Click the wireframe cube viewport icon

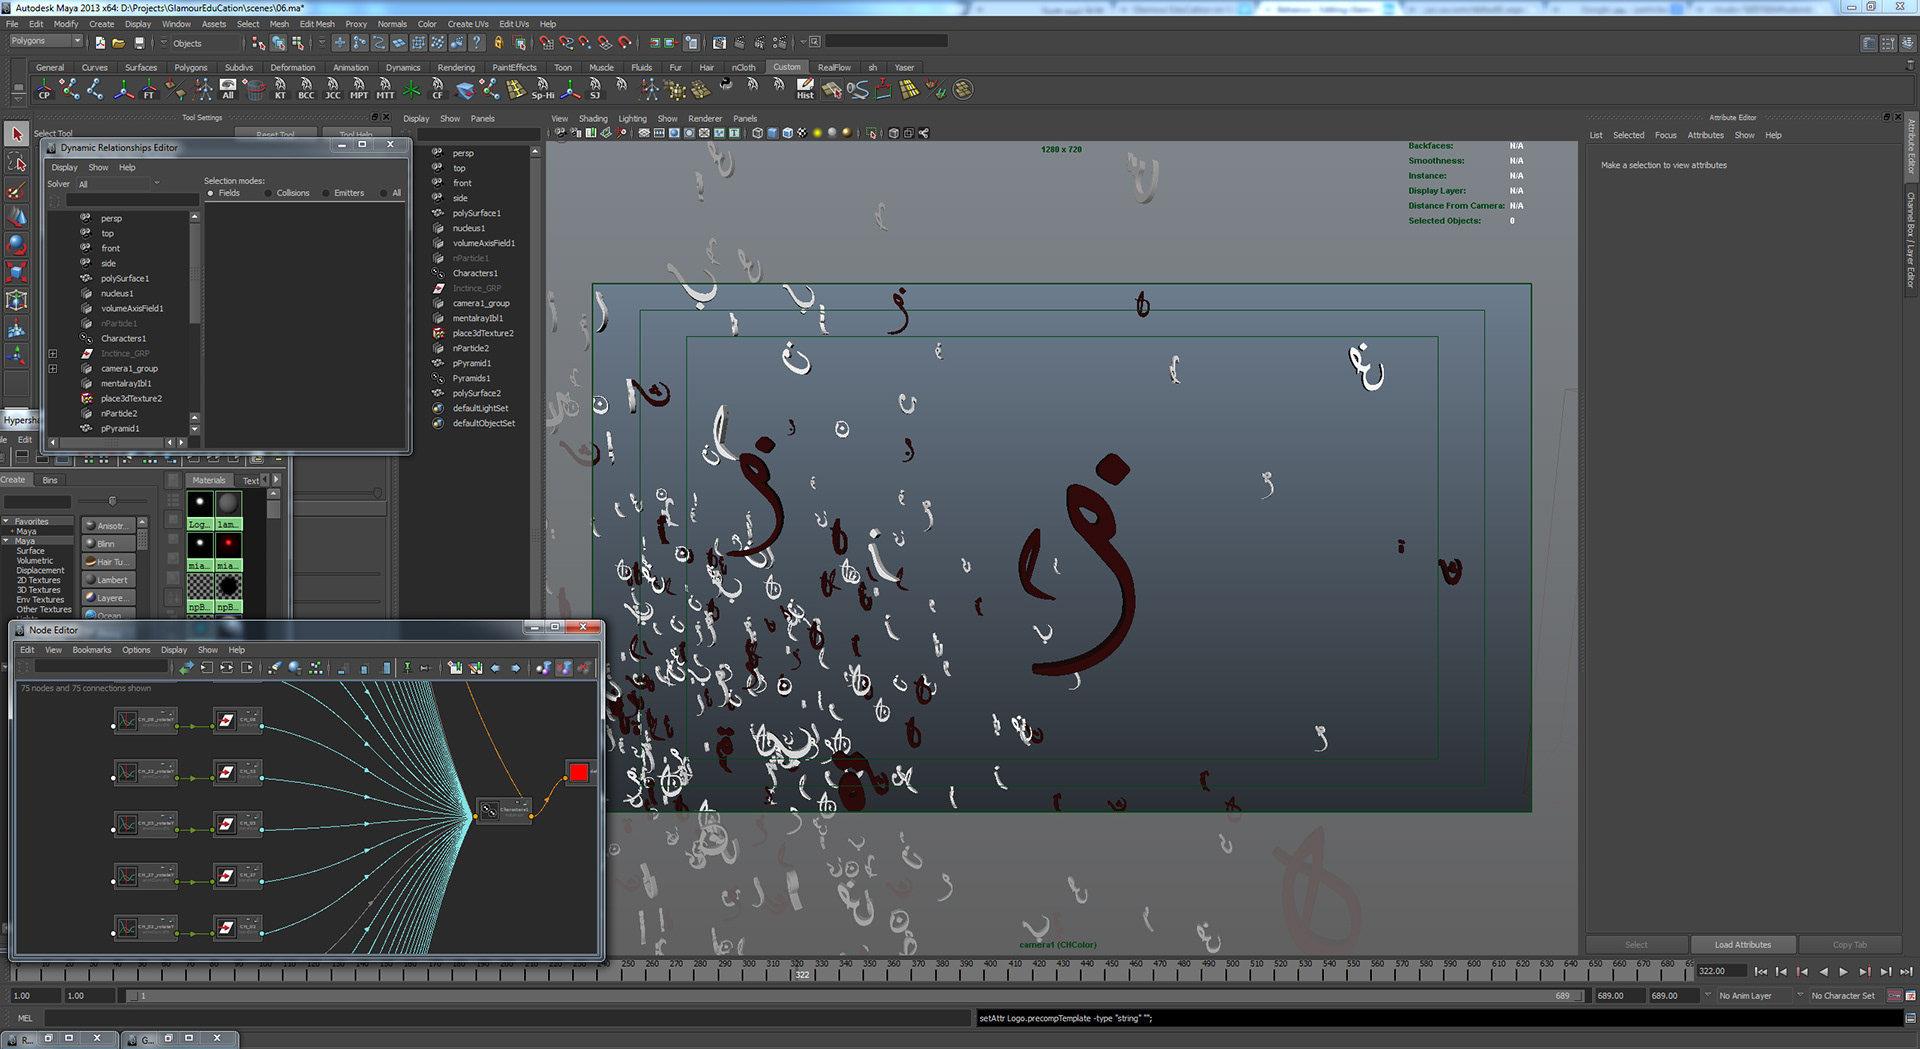pyautogui.click(x=757, y=133)
